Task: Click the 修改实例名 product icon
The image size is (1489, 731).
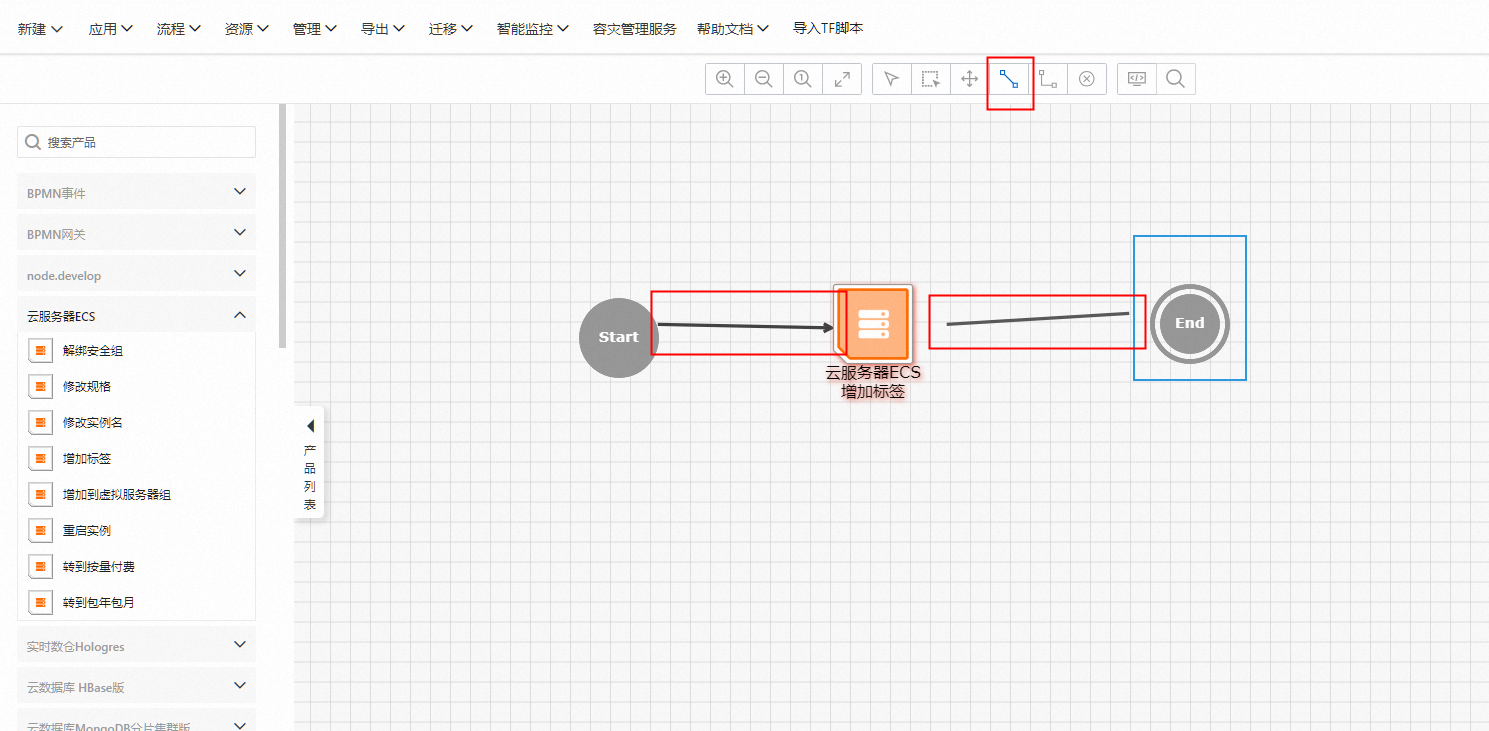Action: pos(40,423)
